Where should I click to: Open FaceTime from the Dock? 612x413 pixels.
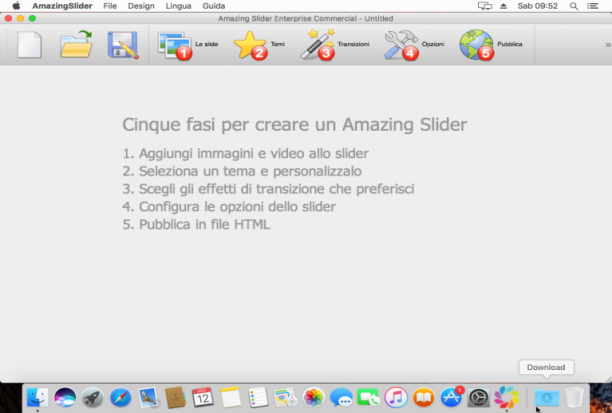pyautogui.click(x=368, y=398)
